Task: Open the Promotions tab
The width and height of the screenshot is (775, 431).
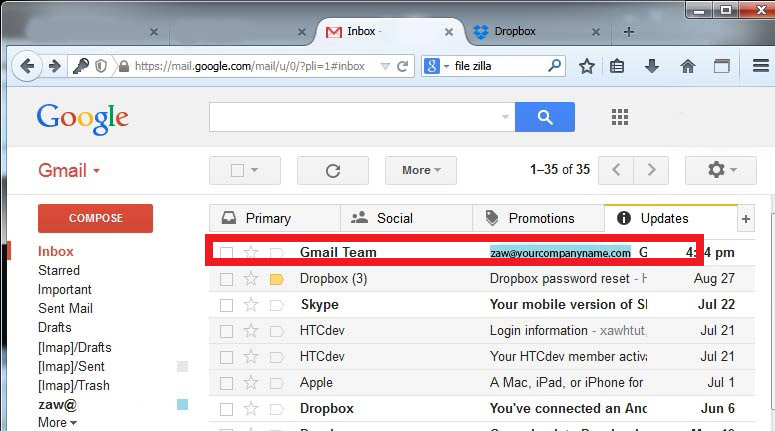Action: coord(538,218)
